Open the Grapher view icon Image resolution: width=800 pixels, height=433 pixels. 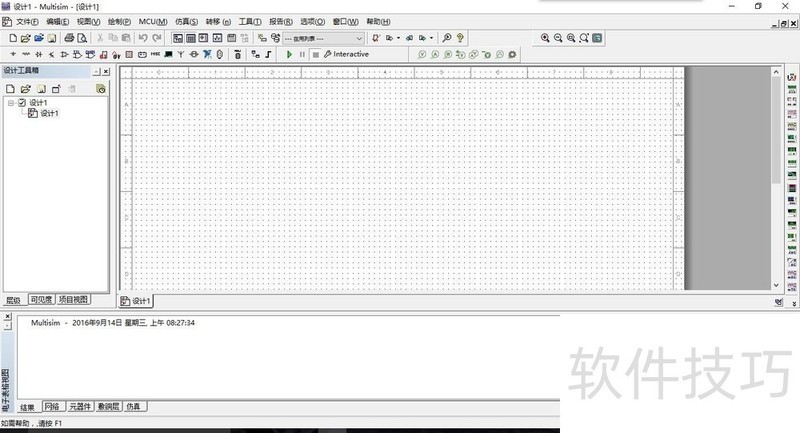(x=217, y=38)
